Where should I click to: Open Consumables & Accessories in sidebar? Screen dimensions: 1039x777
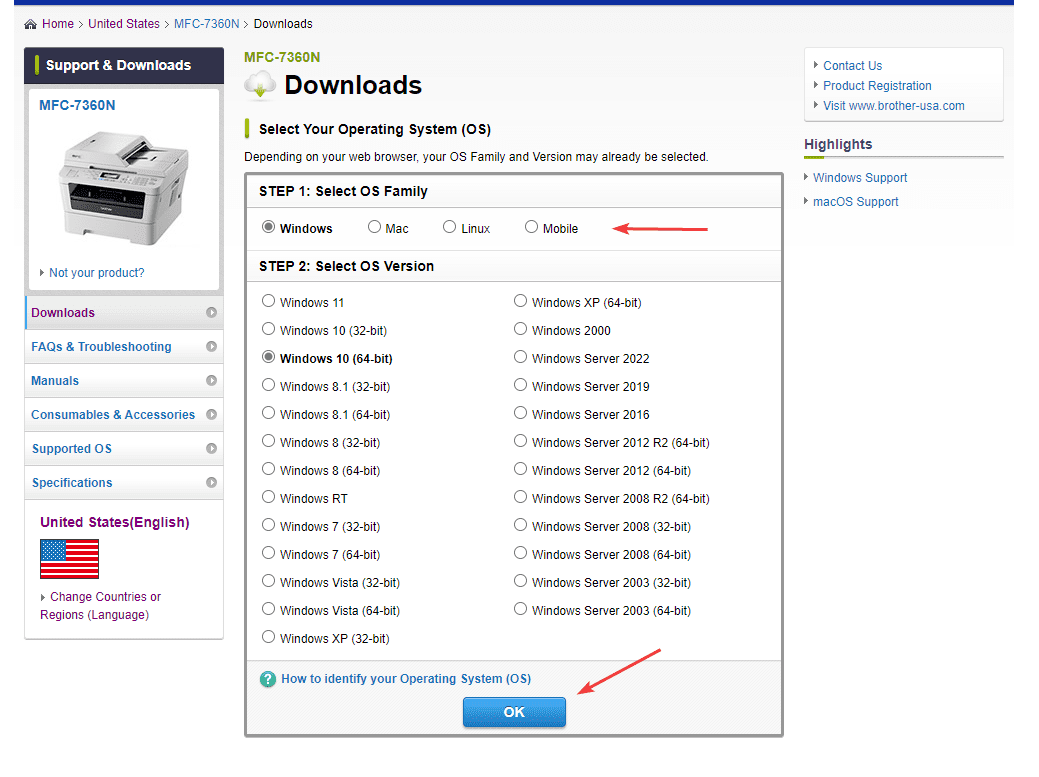click(x=113, y=415)
